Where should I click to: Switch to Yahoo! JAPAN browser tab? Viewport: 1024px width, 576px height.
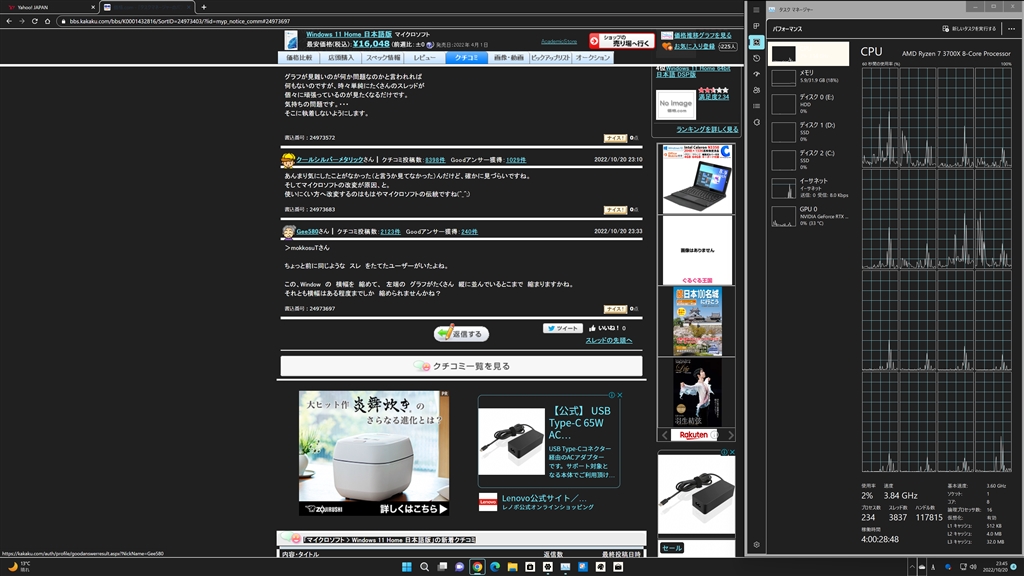click(x=51, y=7)
